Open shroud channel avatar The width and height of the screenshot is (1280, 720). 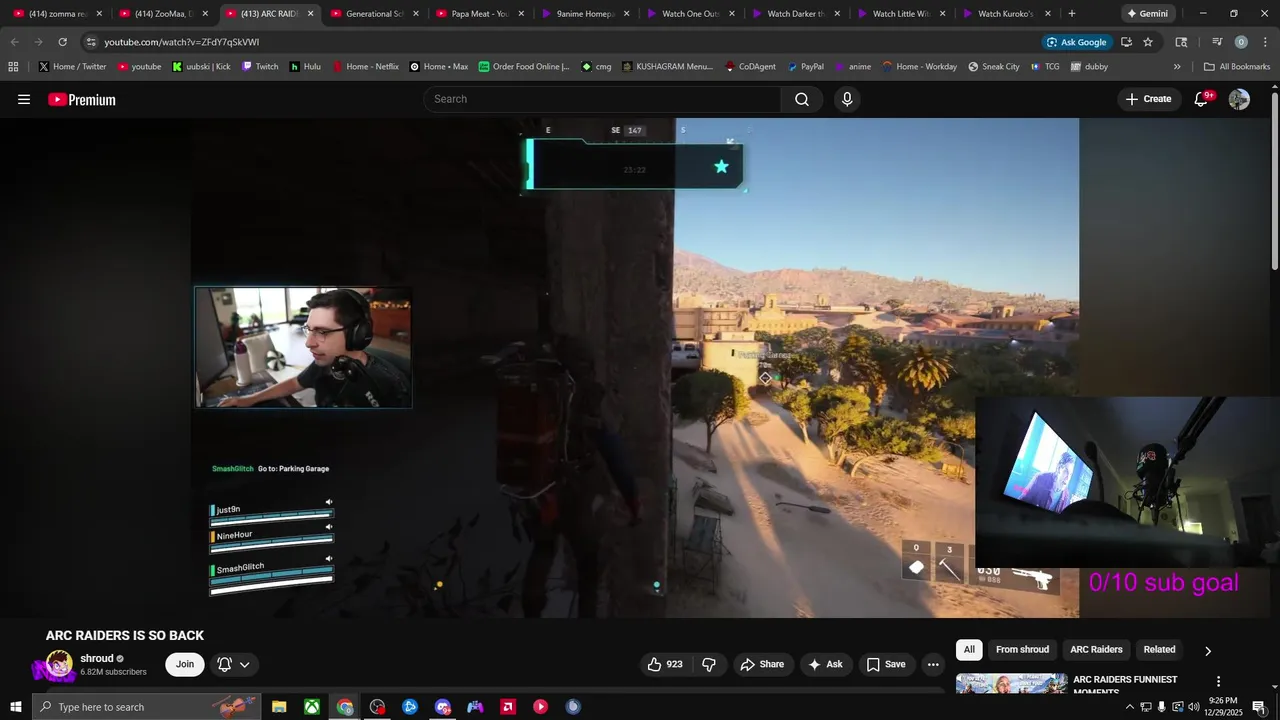click(x=59, y=665)
